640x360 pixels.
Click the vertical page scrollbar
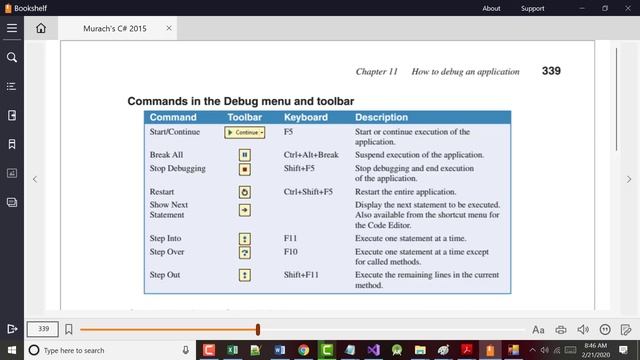pos(616,100)
